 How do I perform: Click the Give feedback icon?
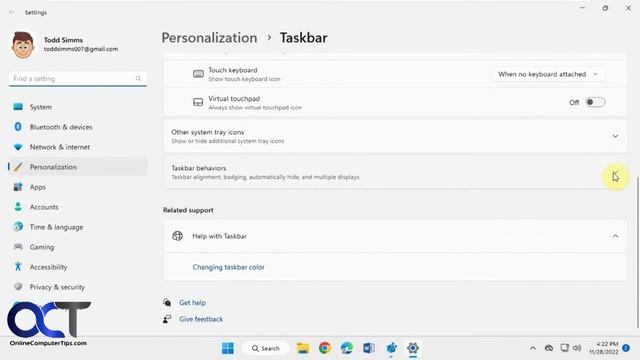point(167,319)
